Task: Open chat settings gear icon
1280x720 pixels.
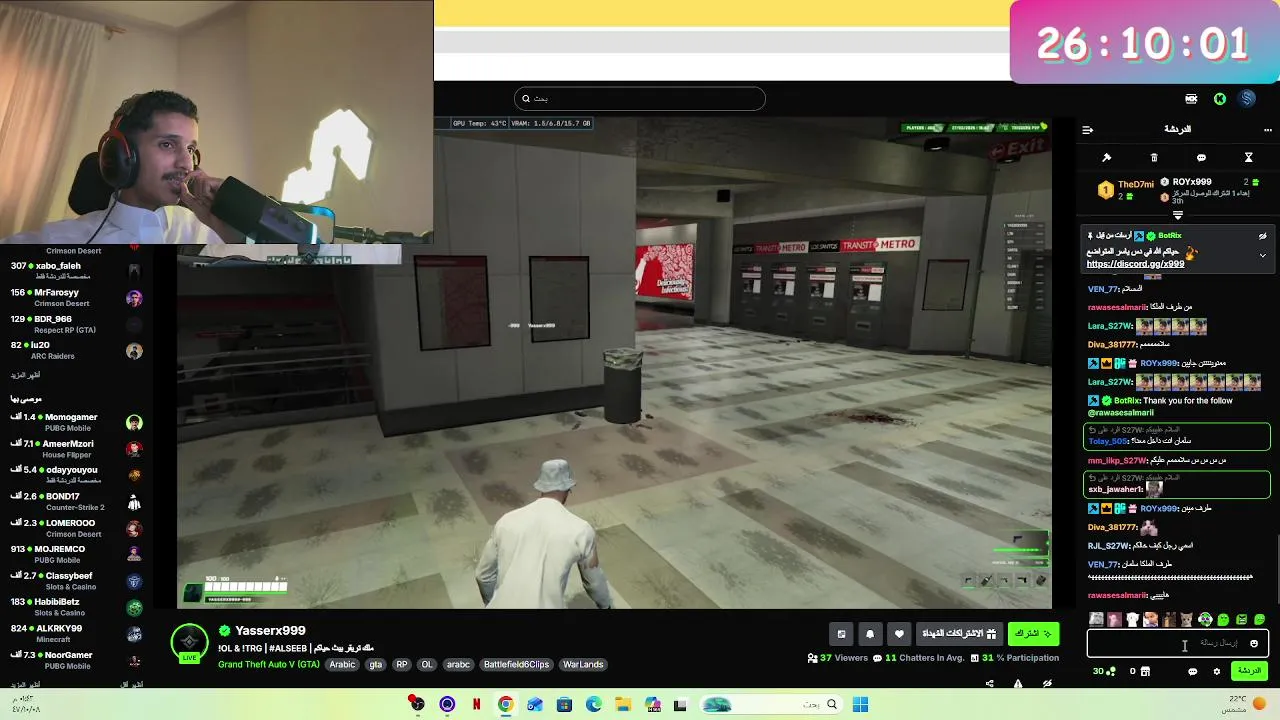Action: (1216, 672)
